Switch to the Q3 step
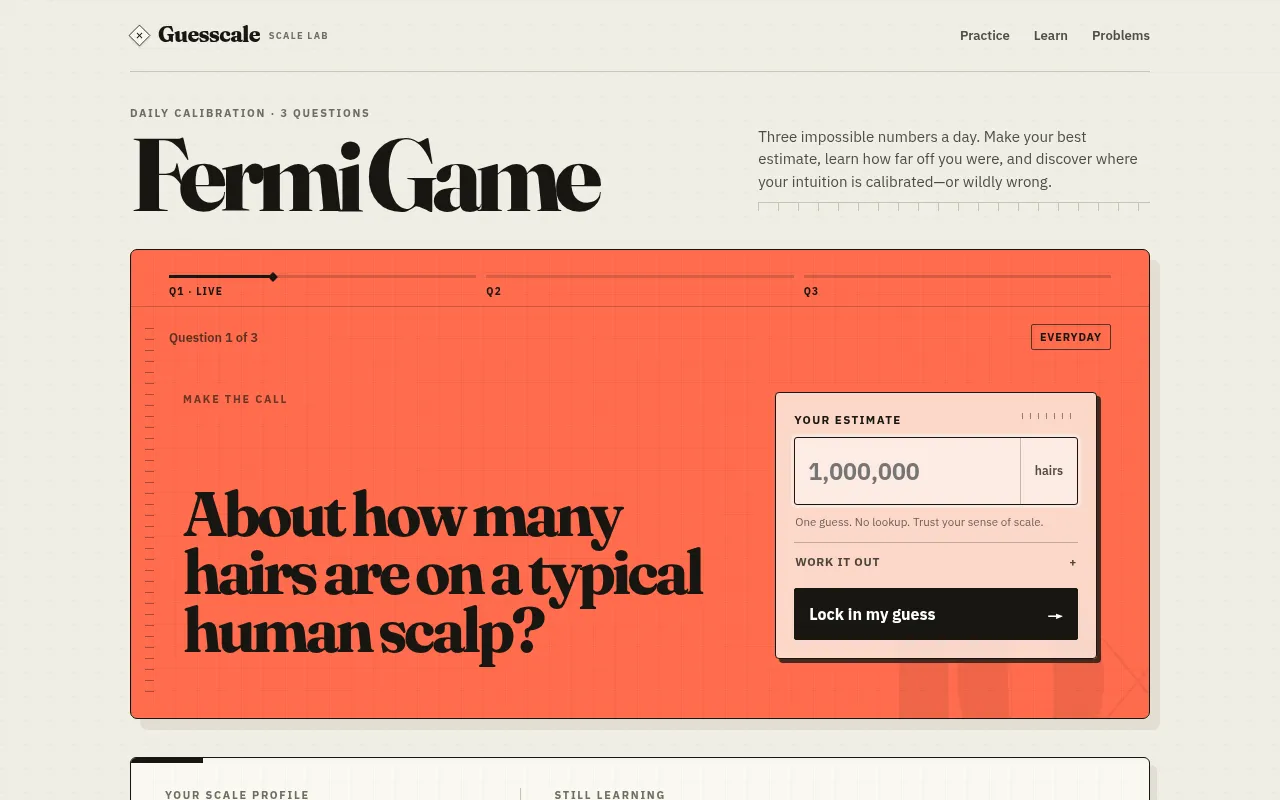This screenshot has height=800, width=1280. pos(811,292)
